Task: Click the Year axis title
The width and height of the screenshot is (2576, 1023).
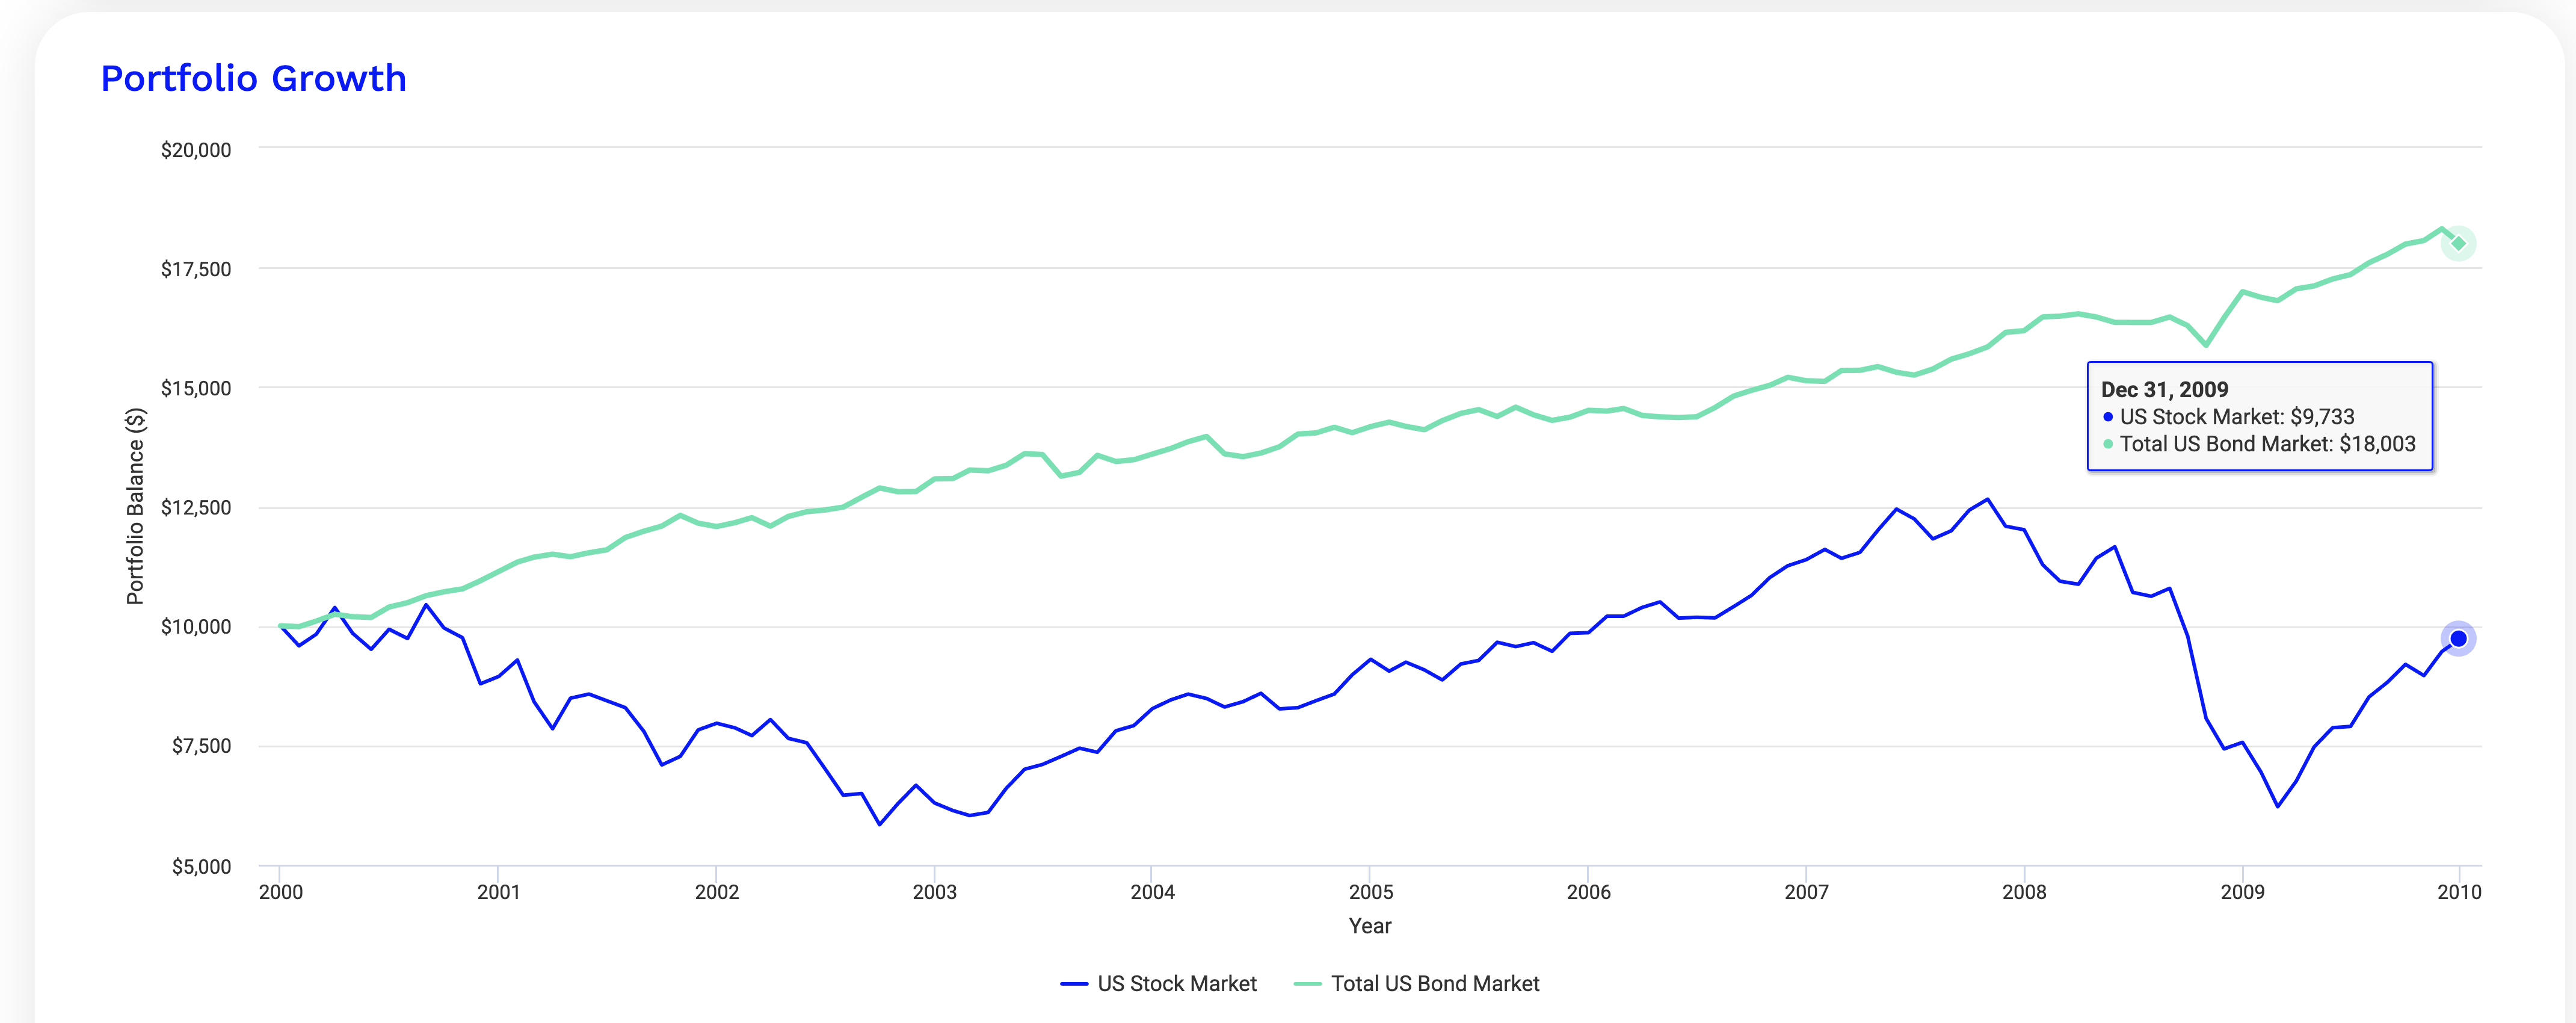Action: [x=1370, y=926]
